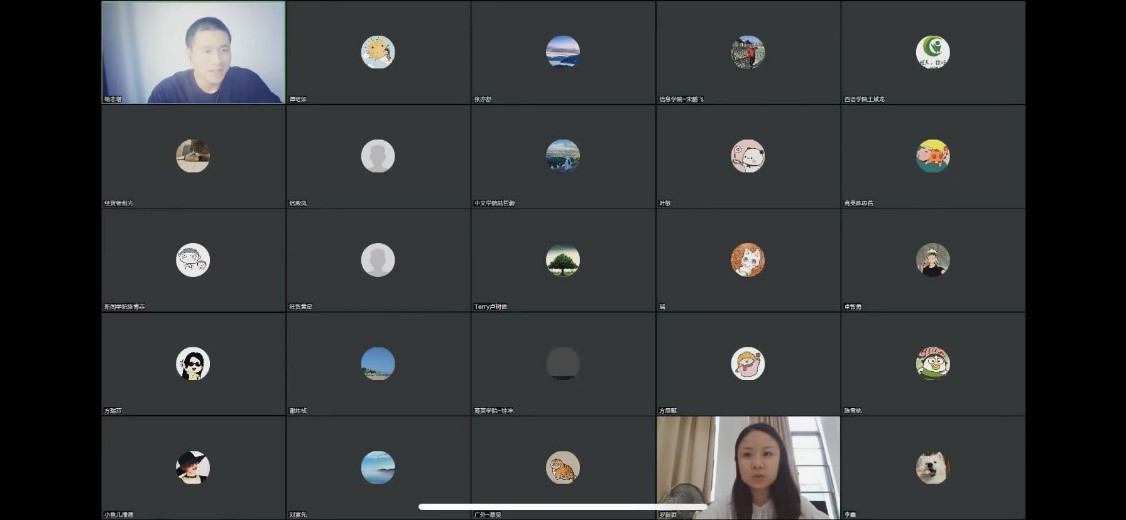Screen dimensions: 1126x520
Task: Open the participant with tree avatar
Action: click(563, 260)
